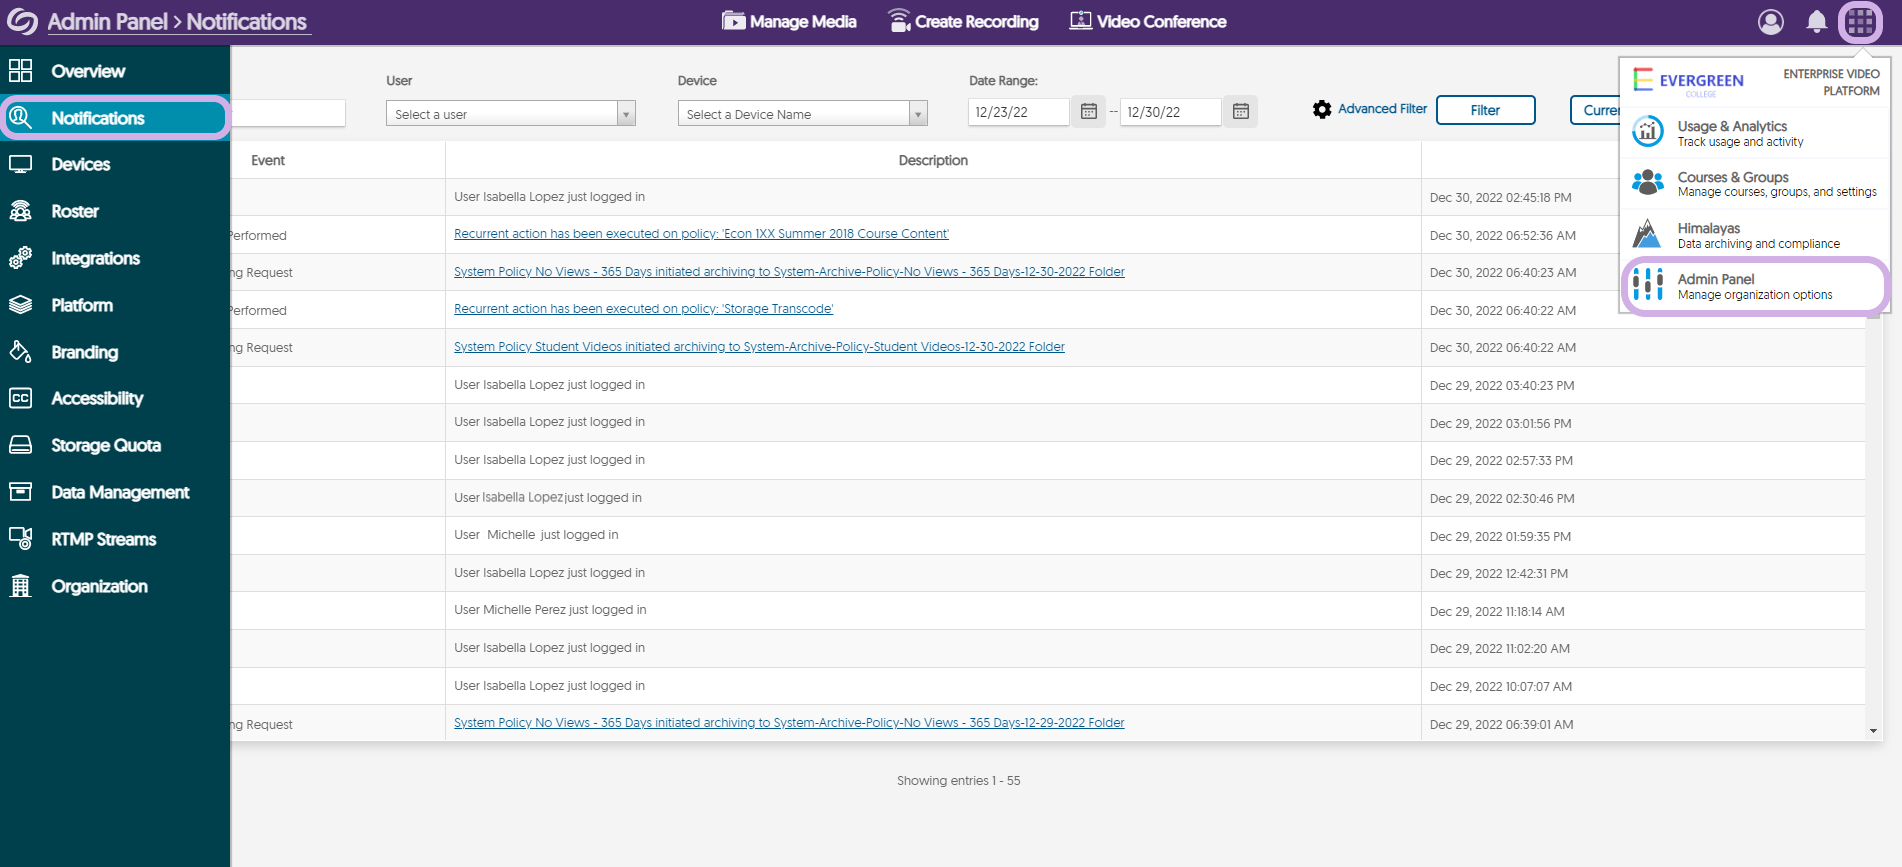Image resolution: width=1902 pixels, height=867 pixels.
Task: Click the user profile avatar icon
Action: coord(1770,22)
